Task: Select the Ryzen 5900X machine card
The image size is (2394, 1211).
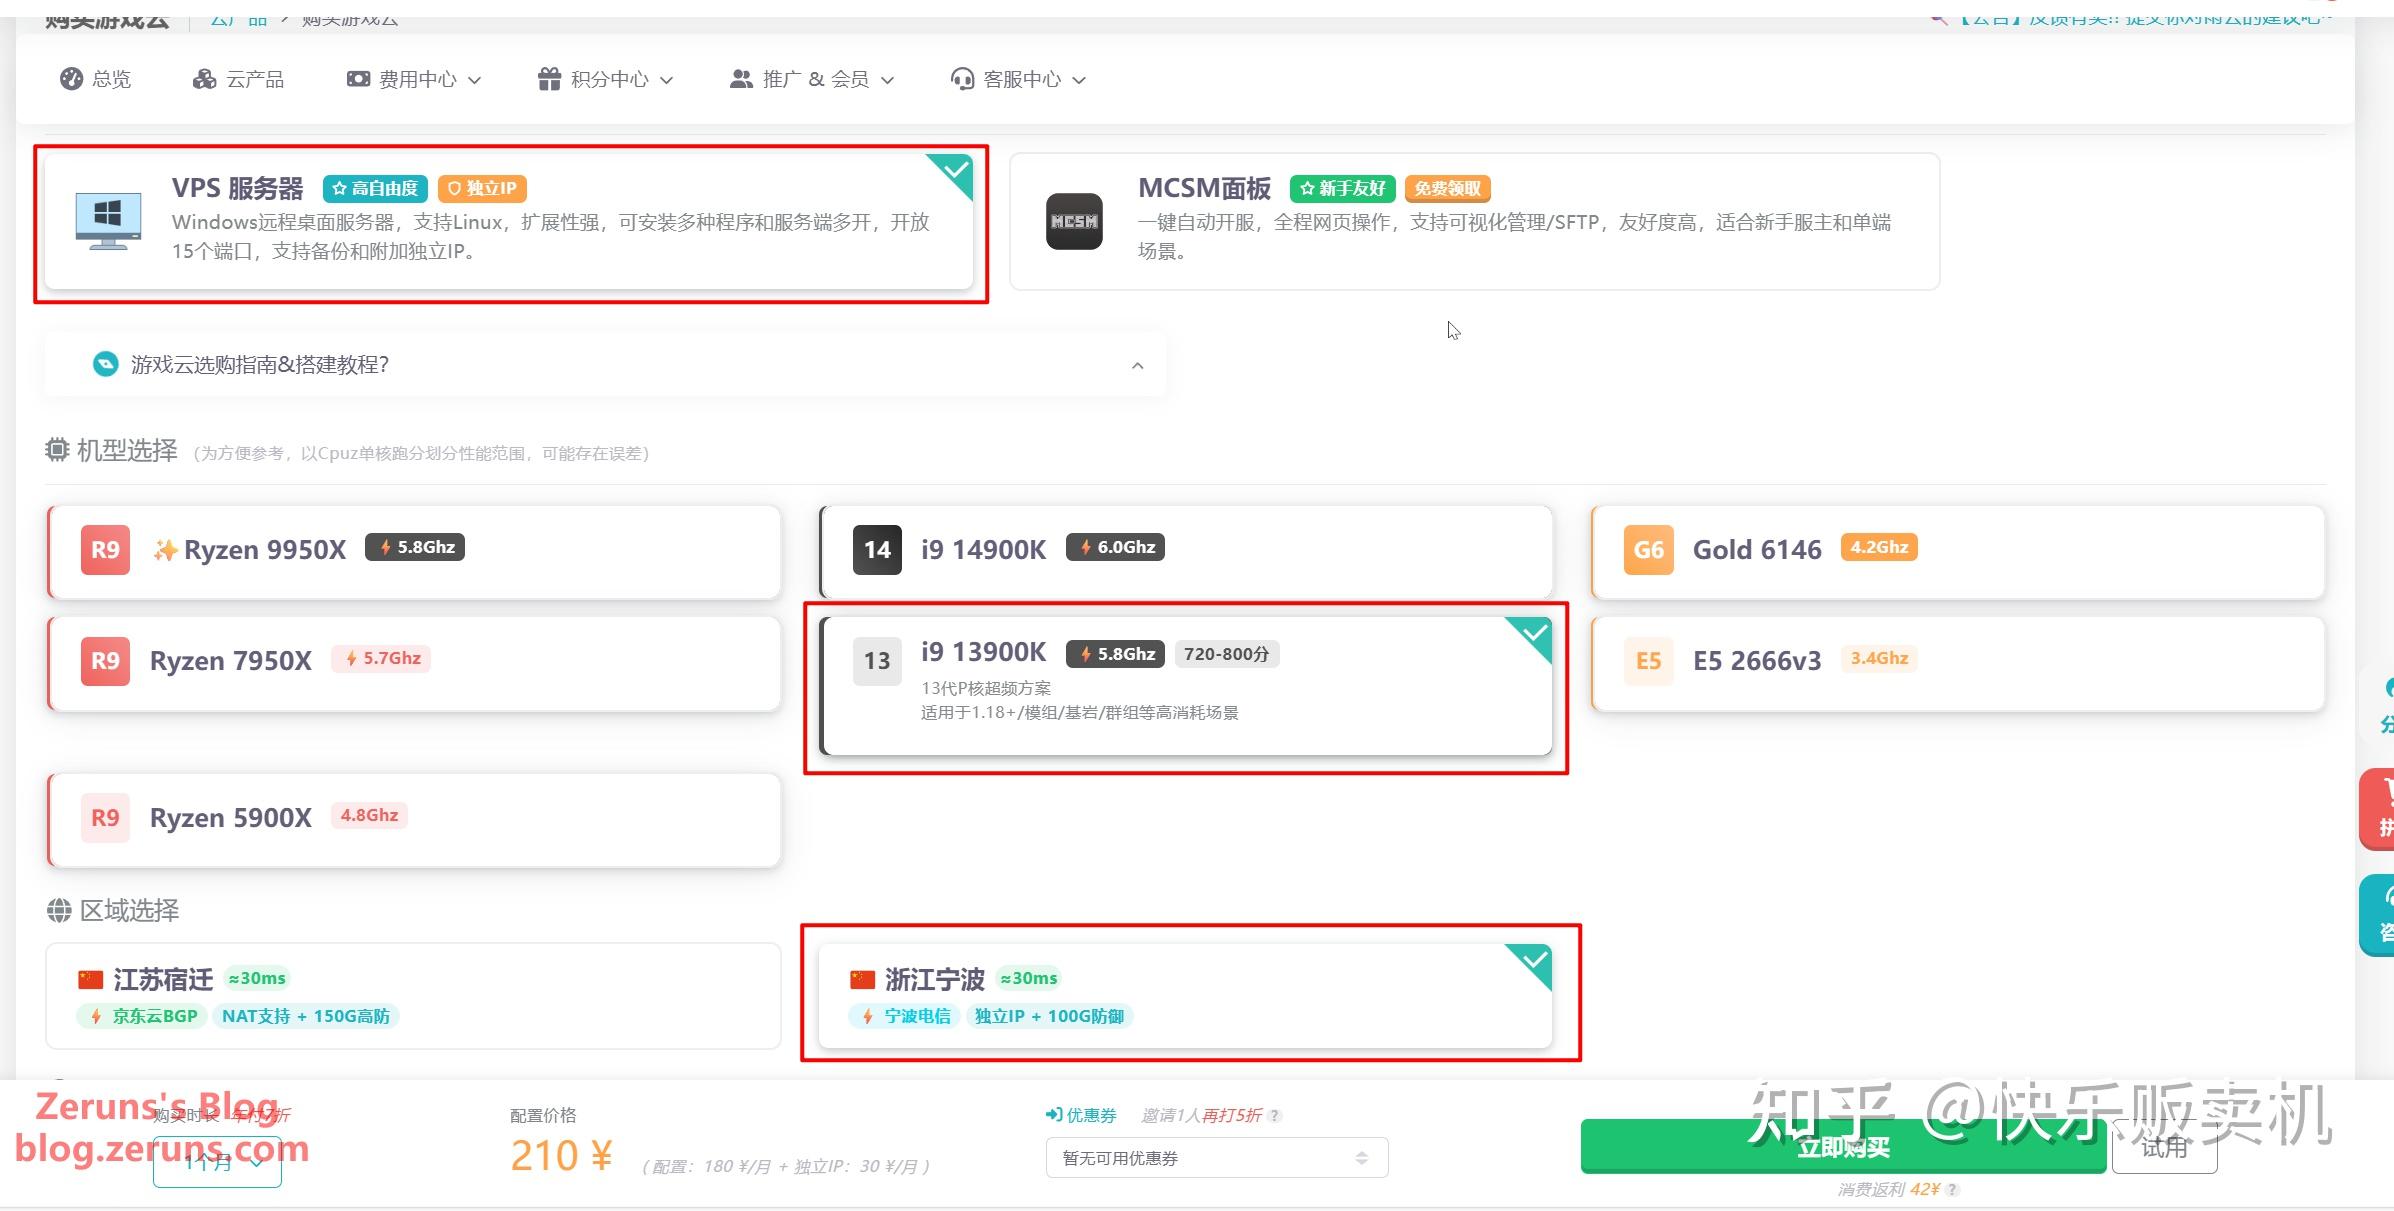Action: (414, 819)
